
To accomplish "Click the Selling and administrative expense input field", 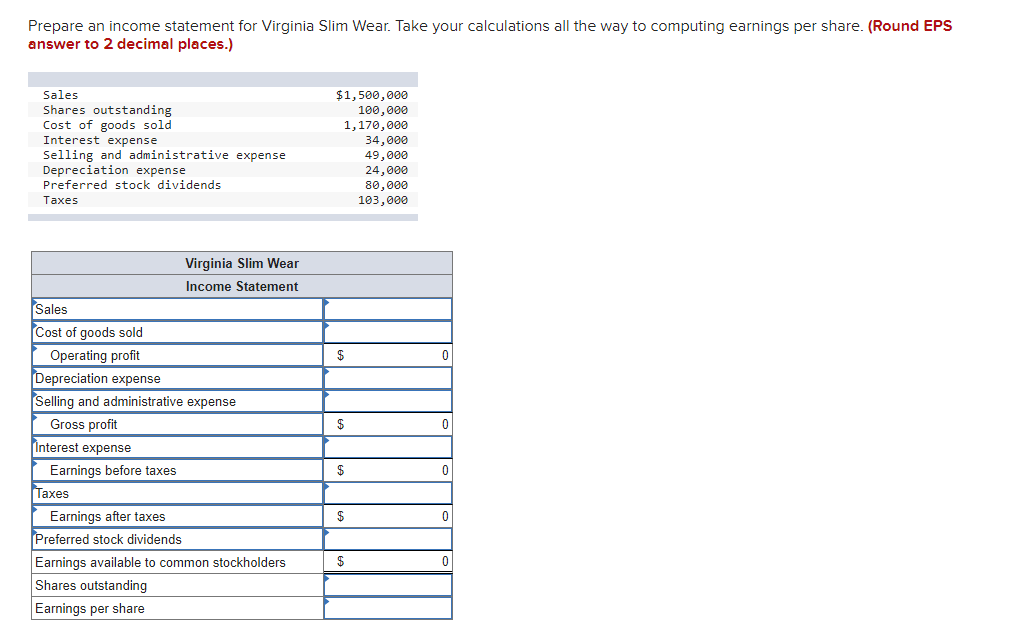I will pyautogui.click(x=390, y=401).
